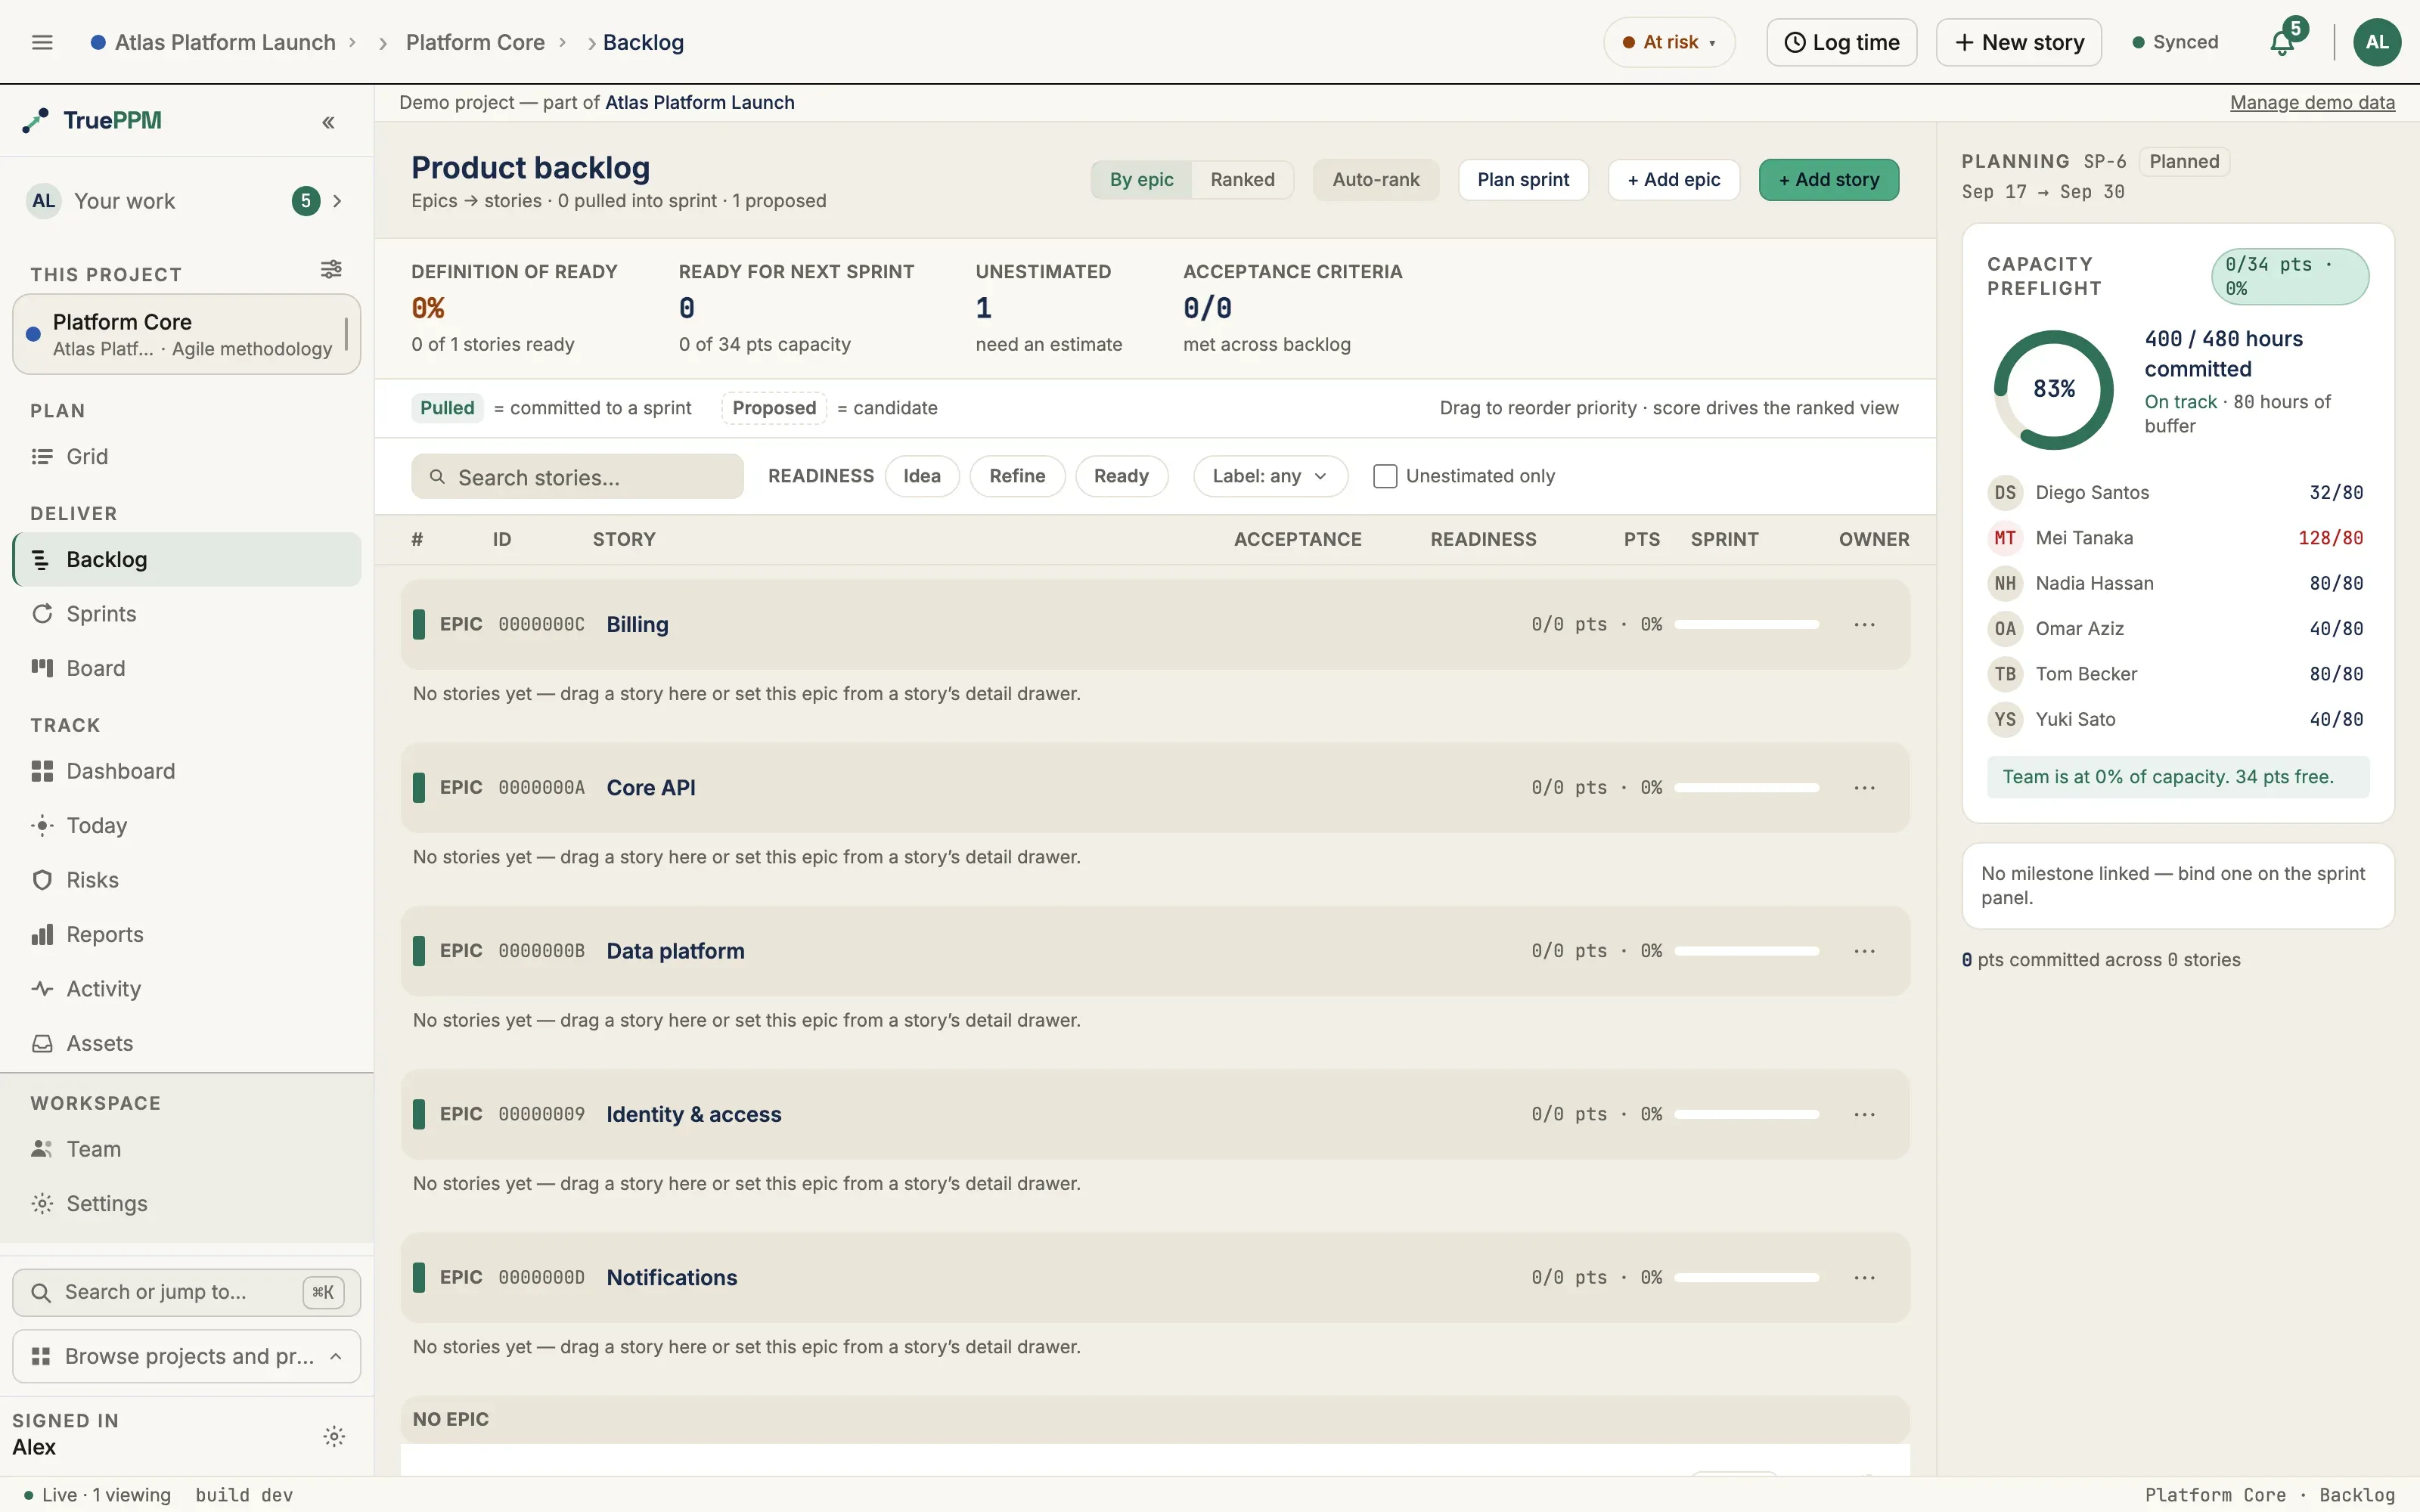Image resolution: width=2420 pixels, height=1512 pixels.
Task: Open Atlas Platform Launch breadcrumb dropdown
Action: pyautogui.click(x=352, y=42)
